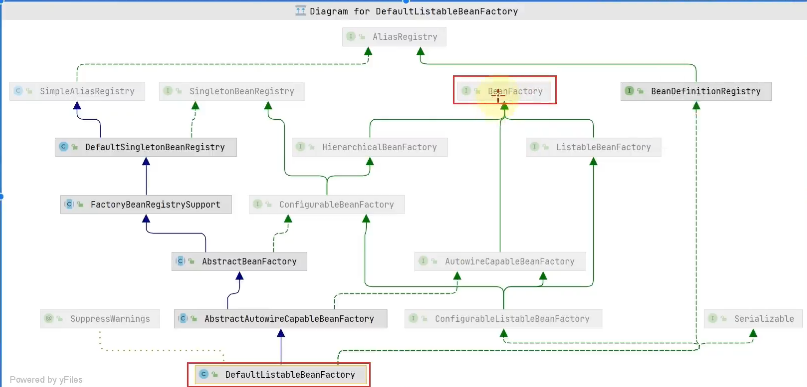Click the visibility icon on ListableBeanFactory node
This screenshot has height=387, width=807.
pos(546,147)
